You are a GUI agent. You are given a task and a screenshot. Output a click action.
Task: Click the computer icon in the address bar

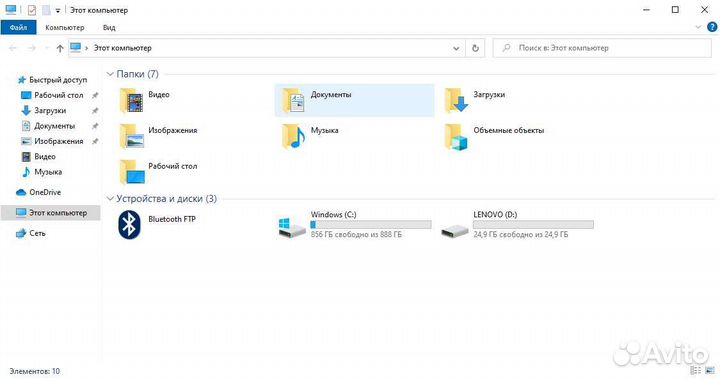pos(76,47)
